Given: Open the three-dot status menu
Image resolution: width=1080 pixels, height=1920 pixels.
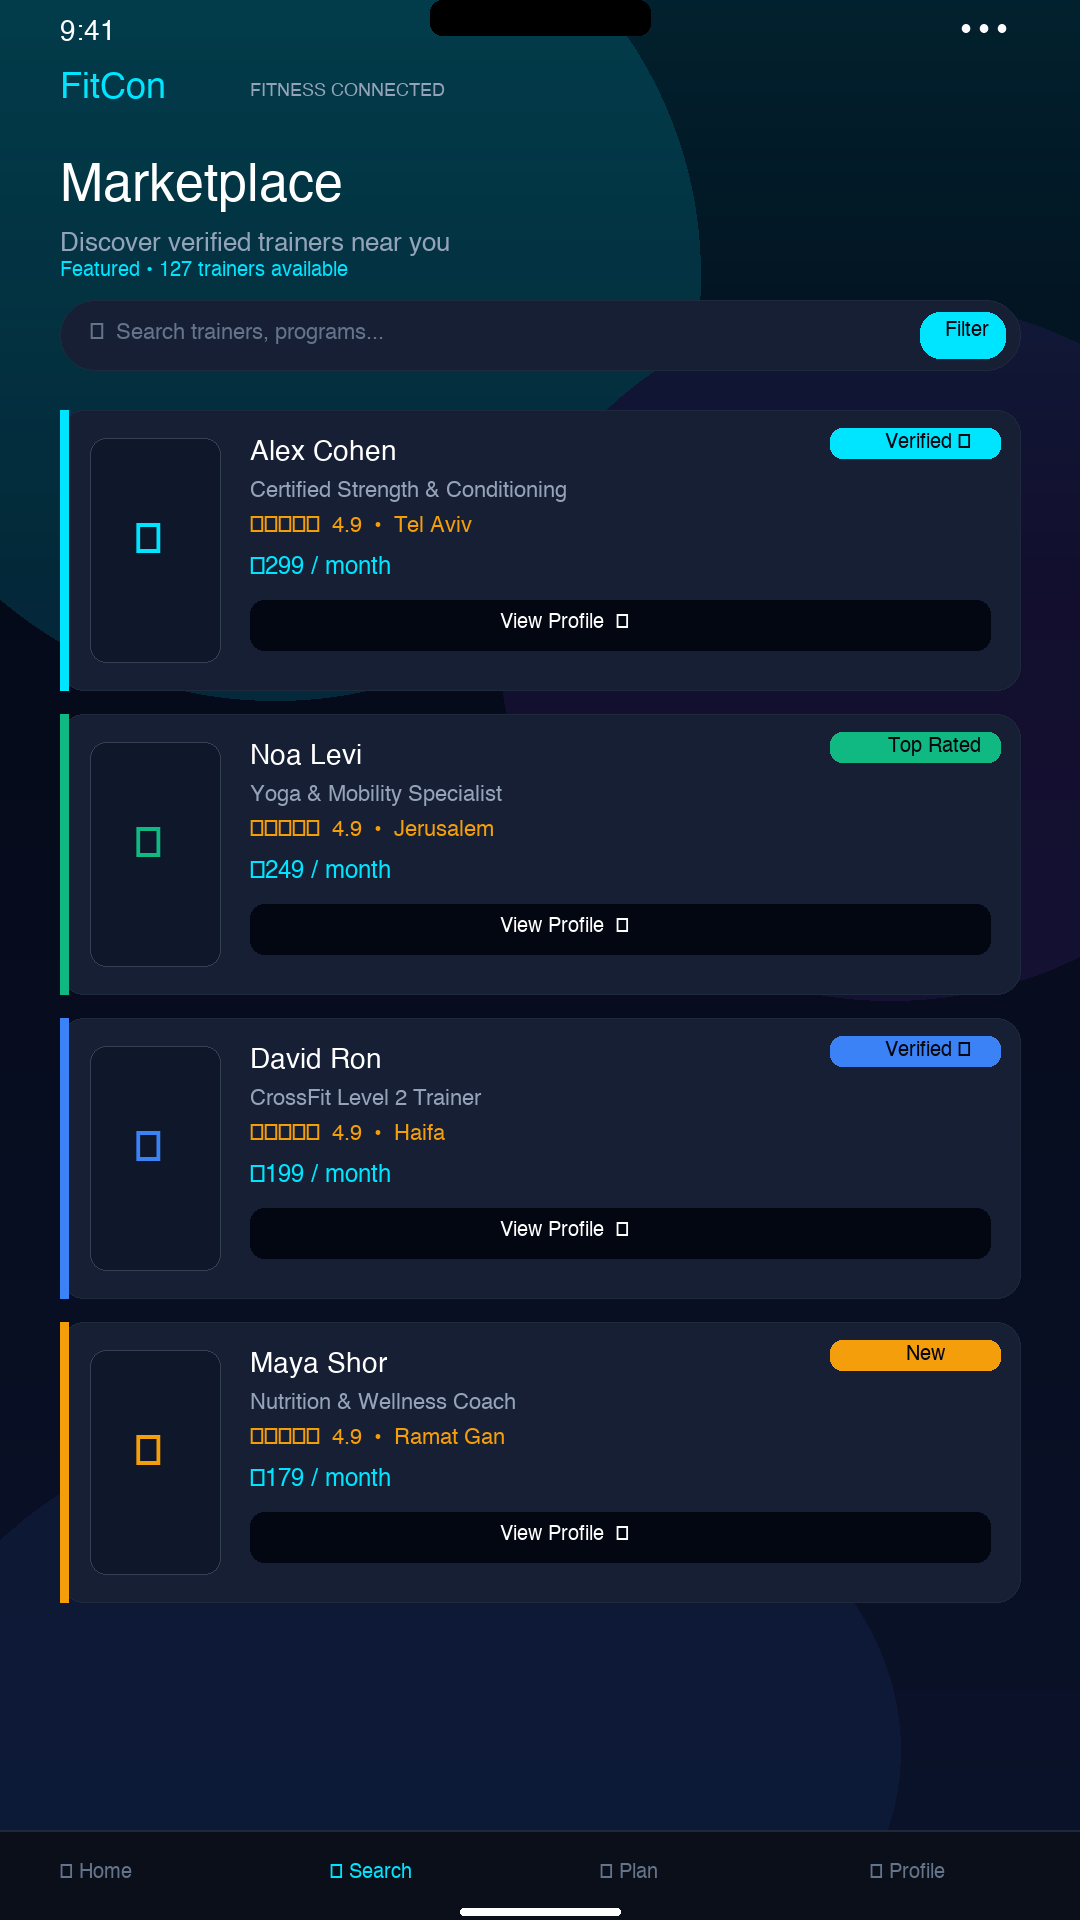Looking at the screenshot, I should pyautogui.click(x=984, y=29).
